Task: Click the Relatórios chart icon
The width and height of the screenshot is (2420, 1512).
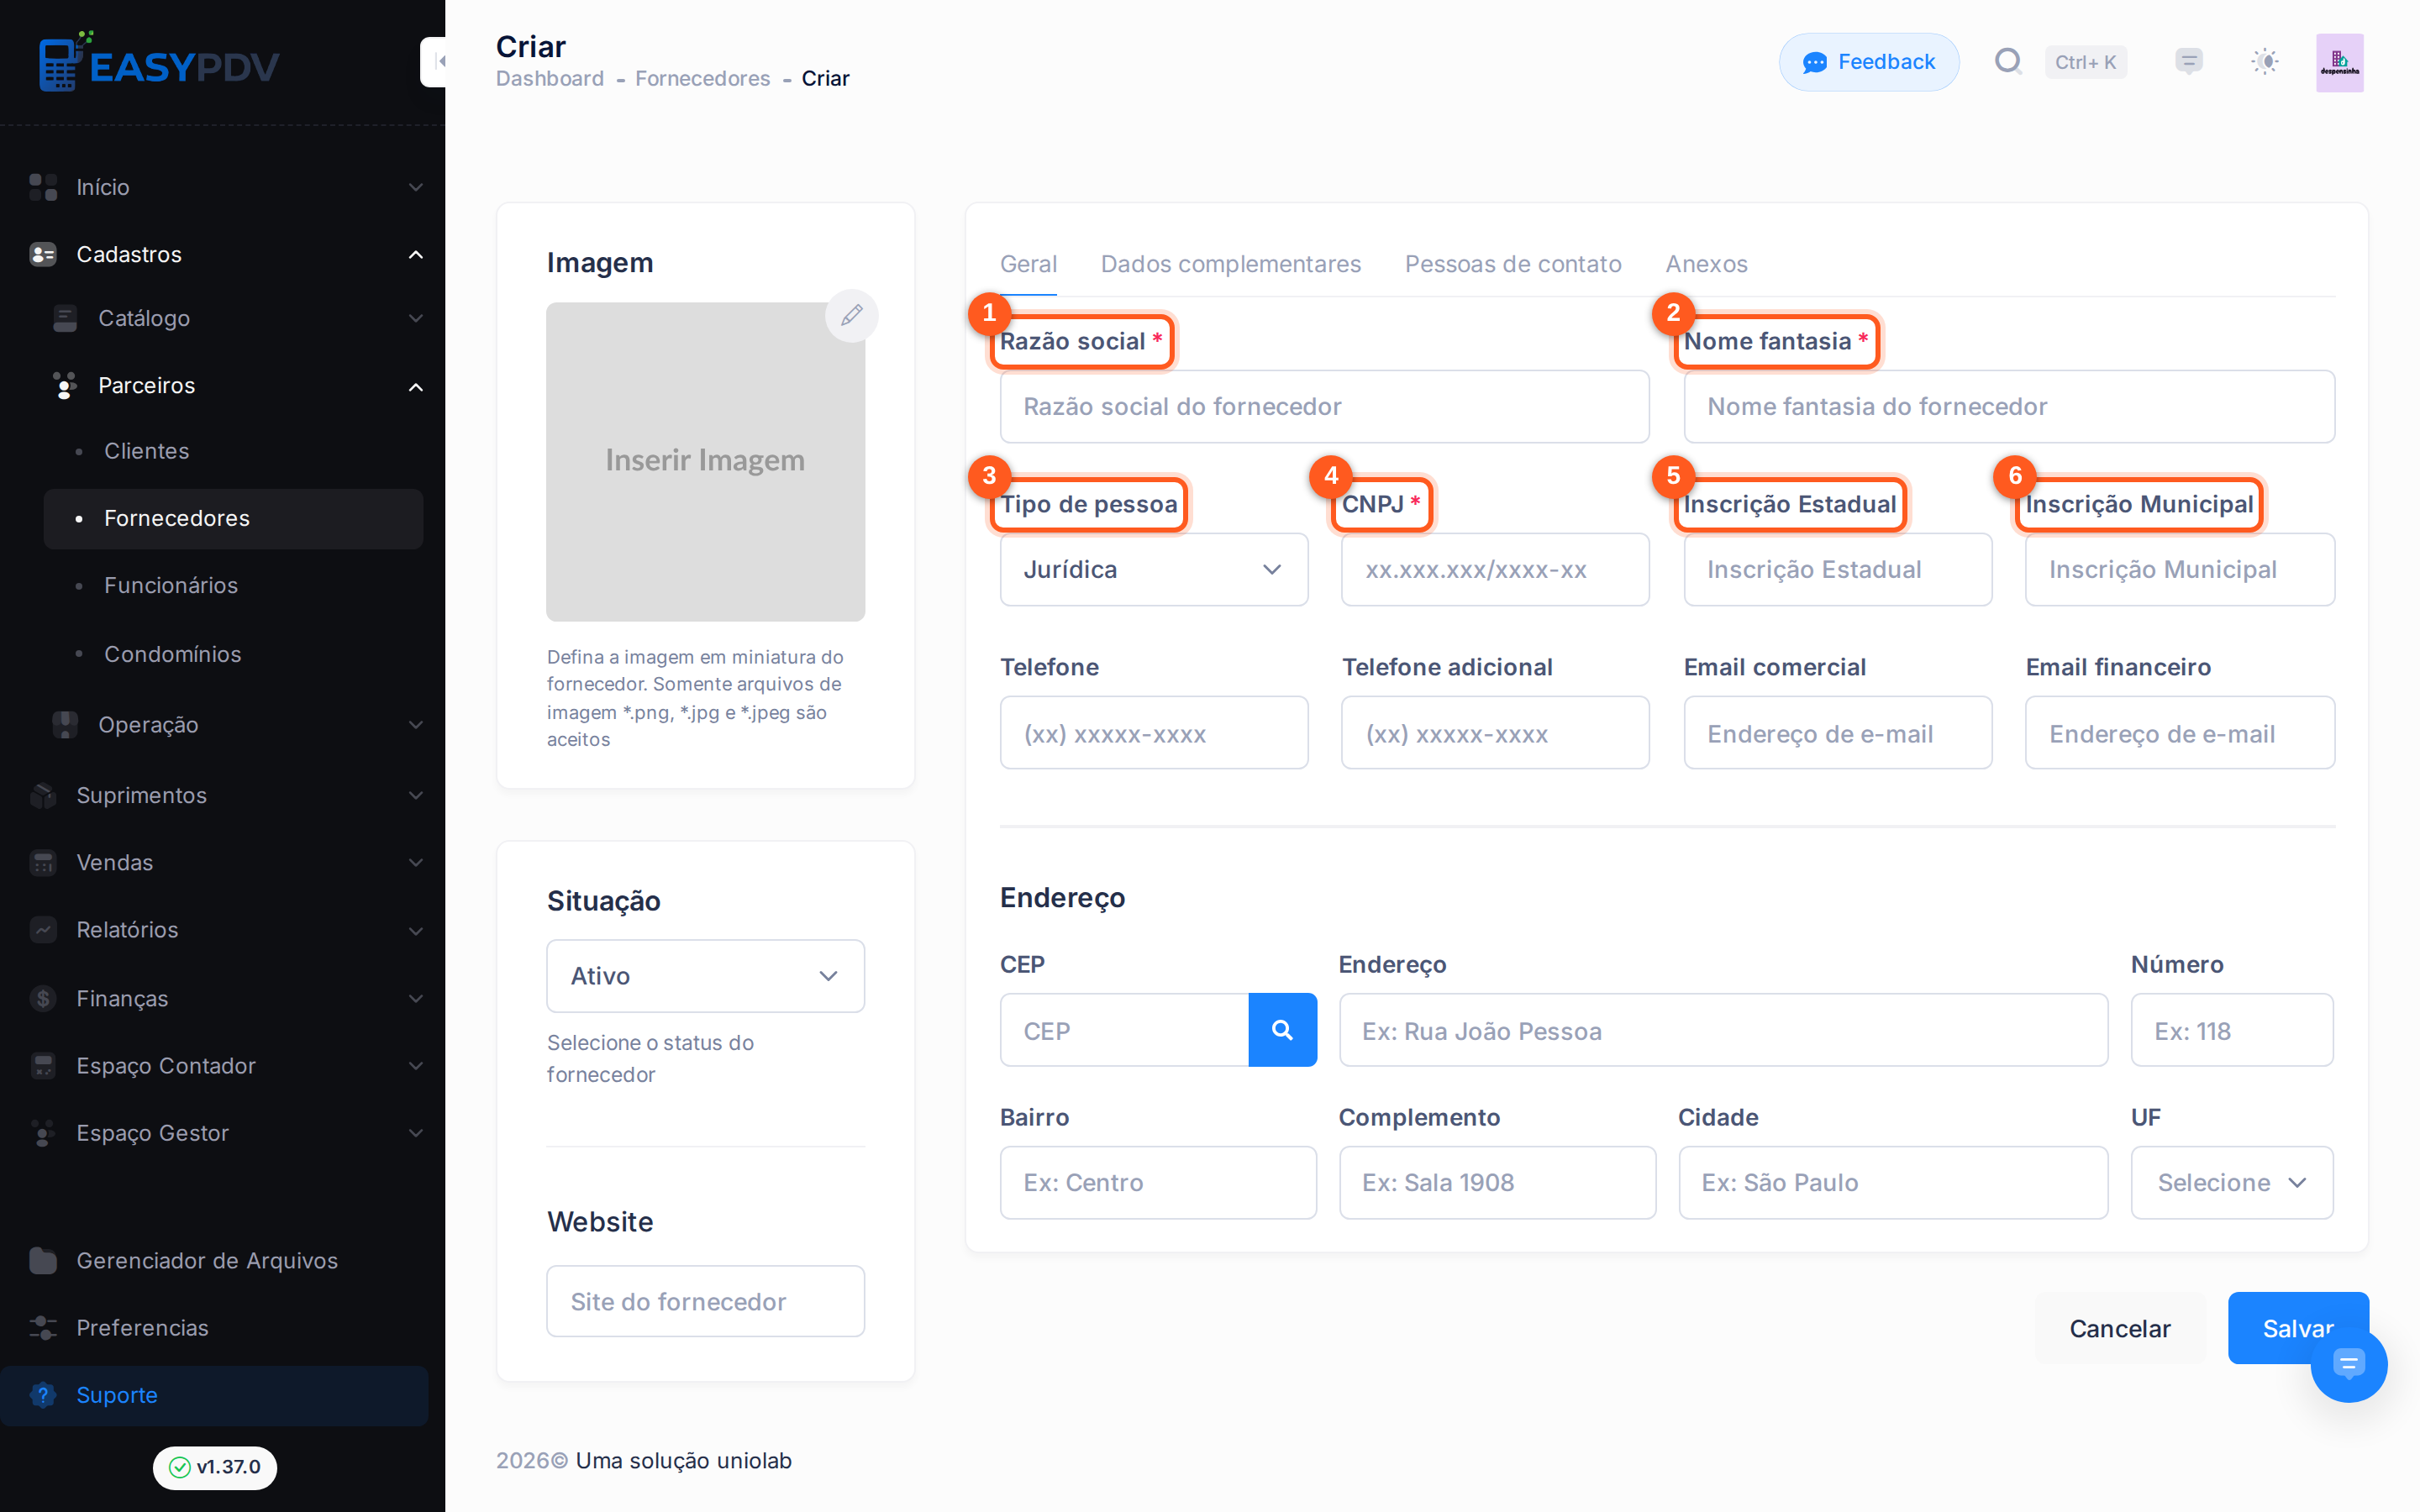Action: click(x=43, y=930)
